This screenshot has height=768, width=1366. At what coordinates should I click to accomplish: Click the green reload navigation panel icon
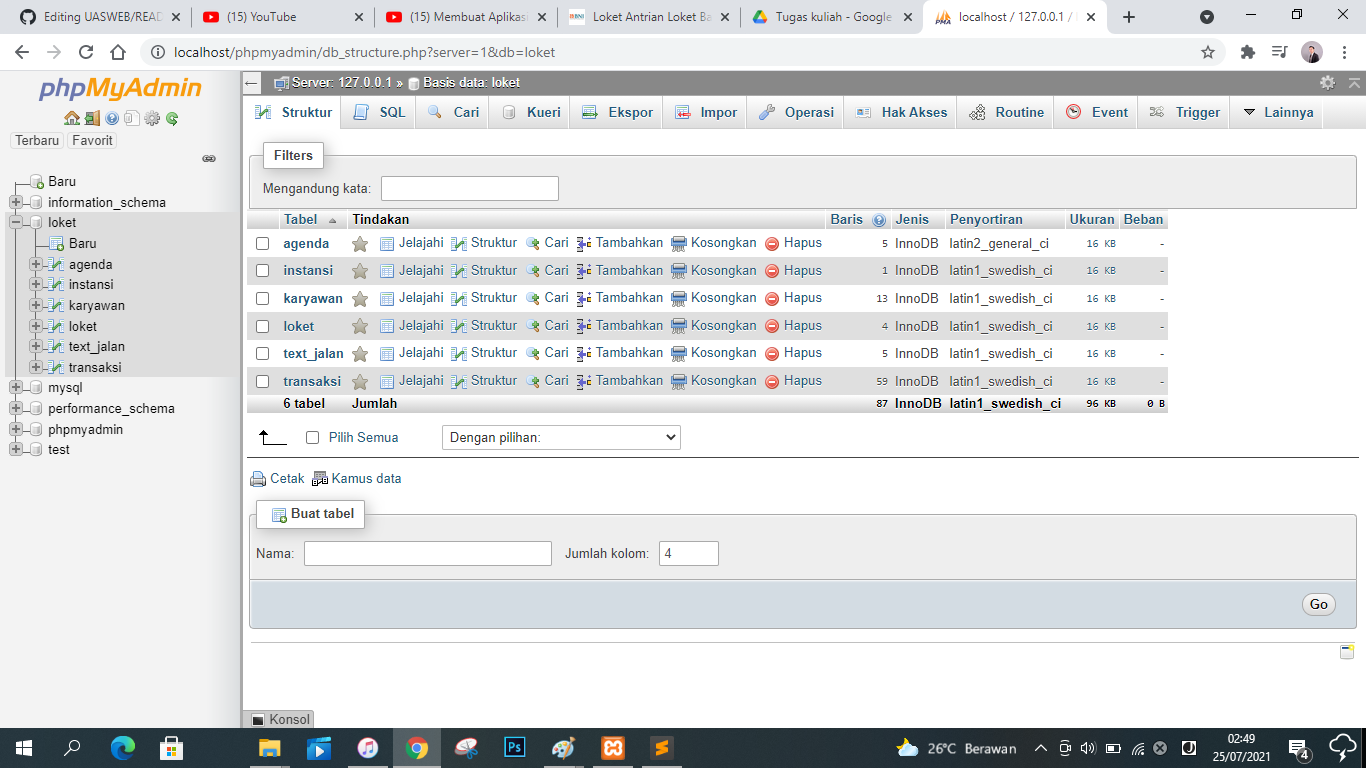170,117
